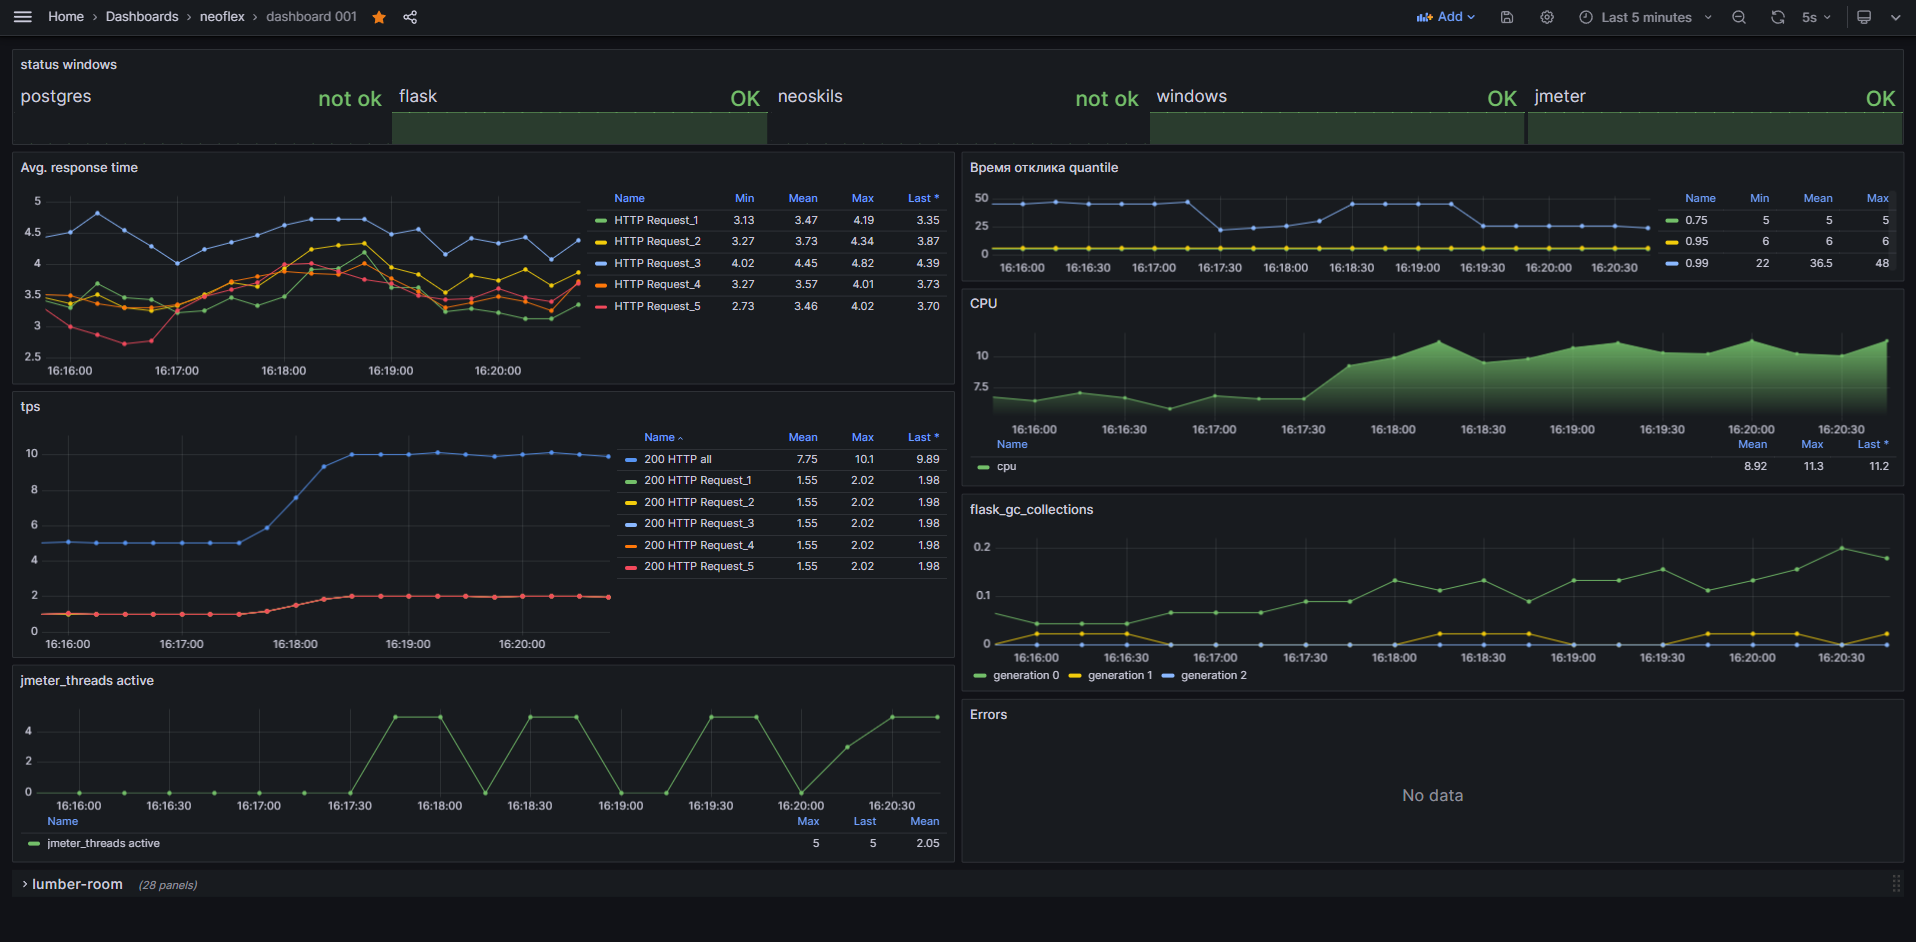Click the Home breadcrumb link
This screenshot has width=1916, height=942.
tap(66, 17)
